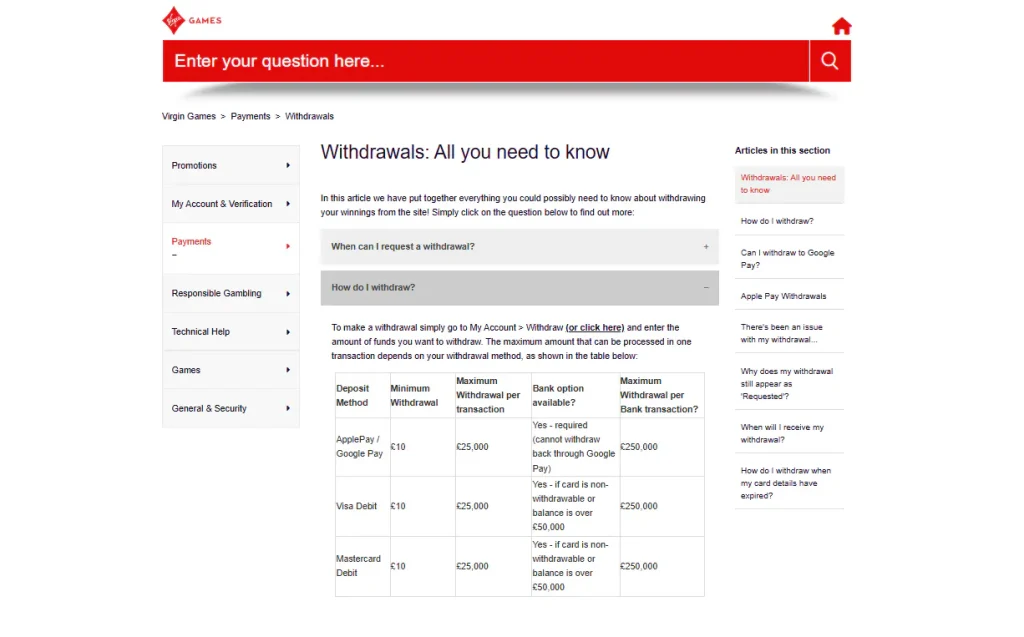The image size is (1024, 637).
Task: Follow the '(or click here)' link
Action: pyautogui.click(x=594, y=327)
